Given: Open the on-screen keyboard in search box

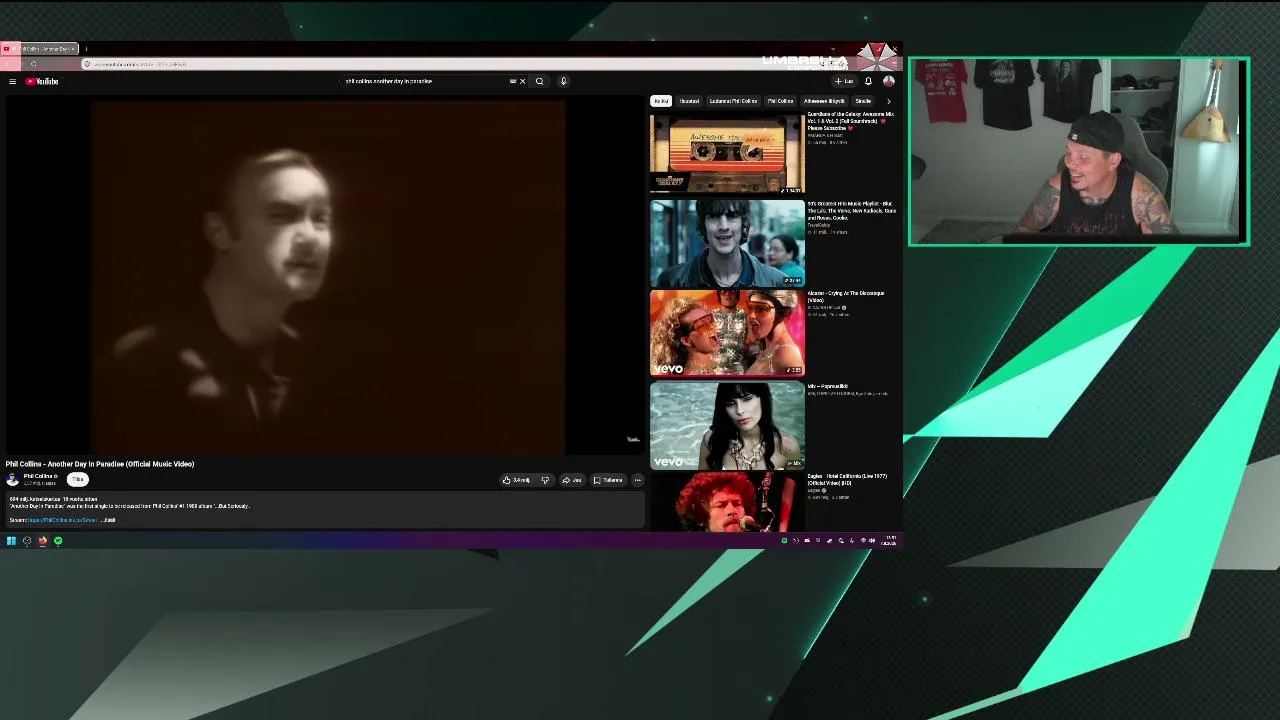Looking at the screenshot, I should pyautogui.click(x=513, y=81).
